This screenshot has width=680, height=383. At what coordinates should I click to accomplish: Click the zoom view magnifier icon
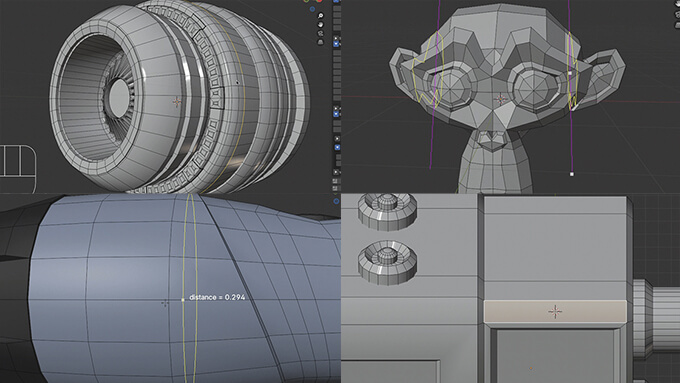point(320,16)
